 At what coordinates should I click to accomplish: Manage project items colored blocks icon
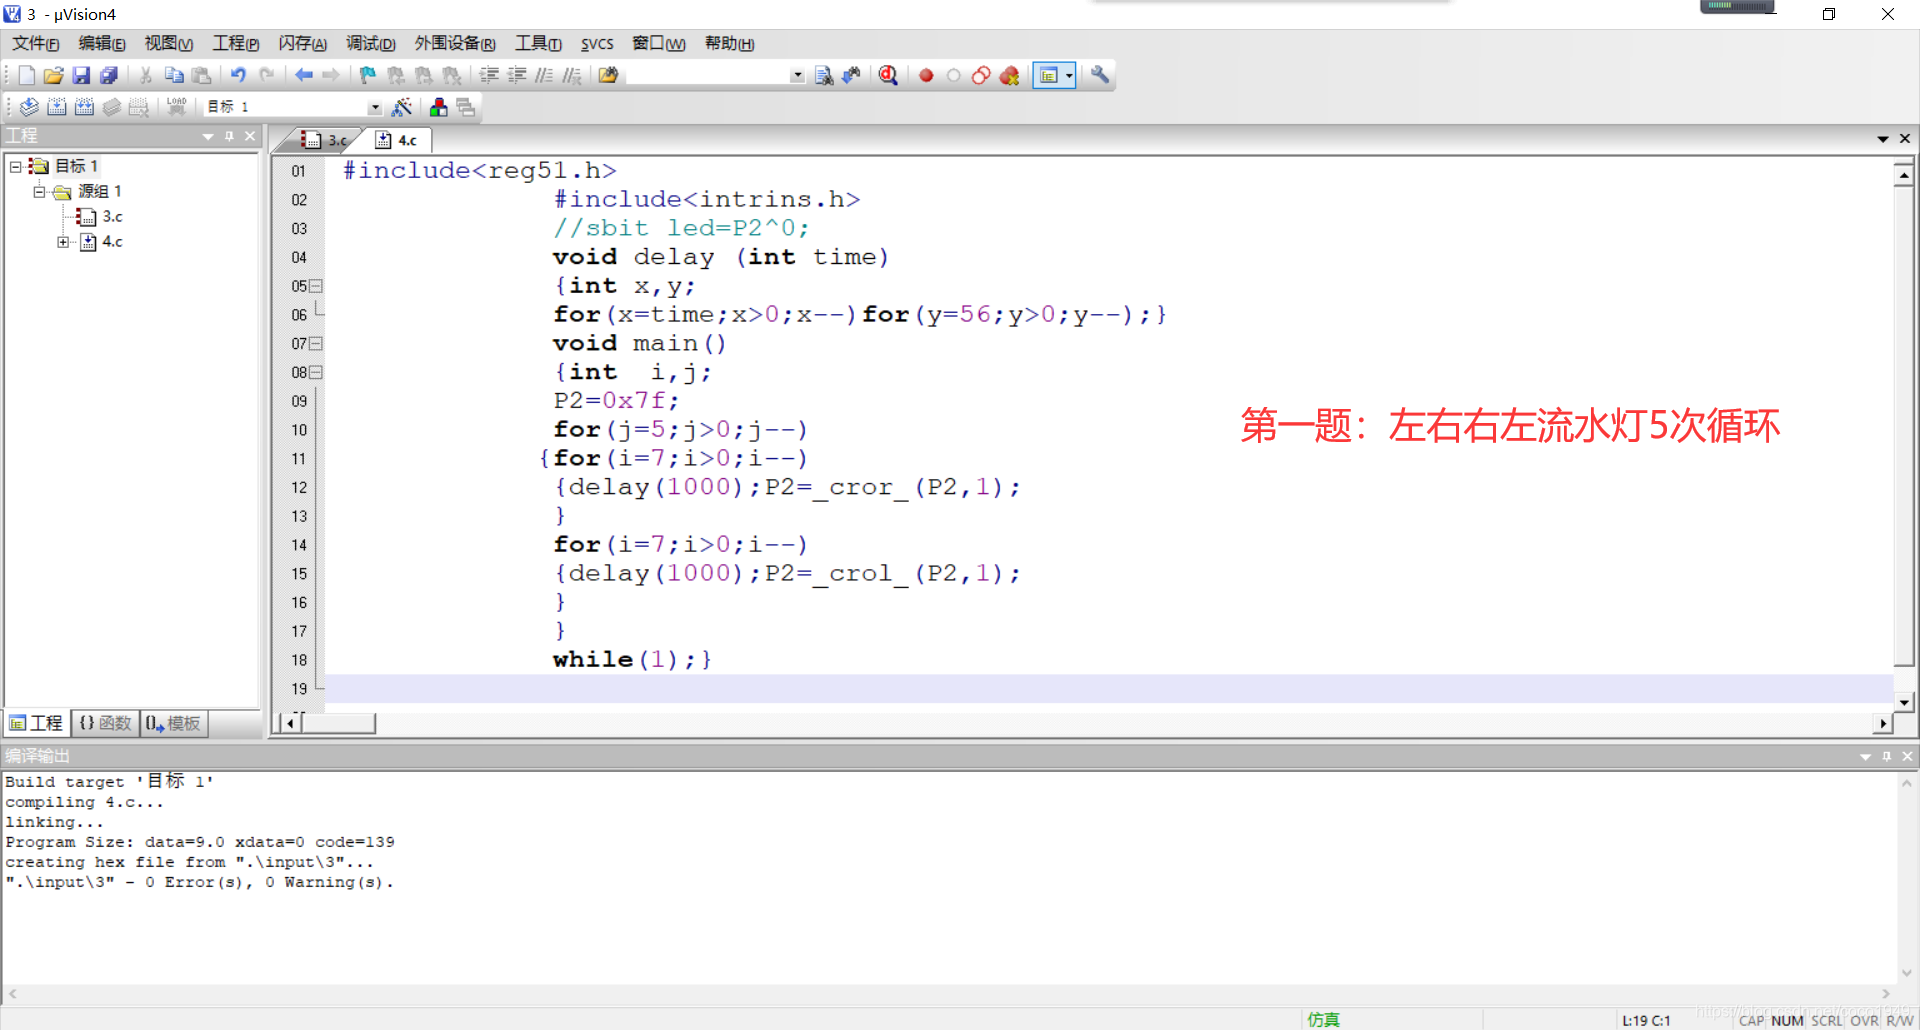tap(438, 106)
